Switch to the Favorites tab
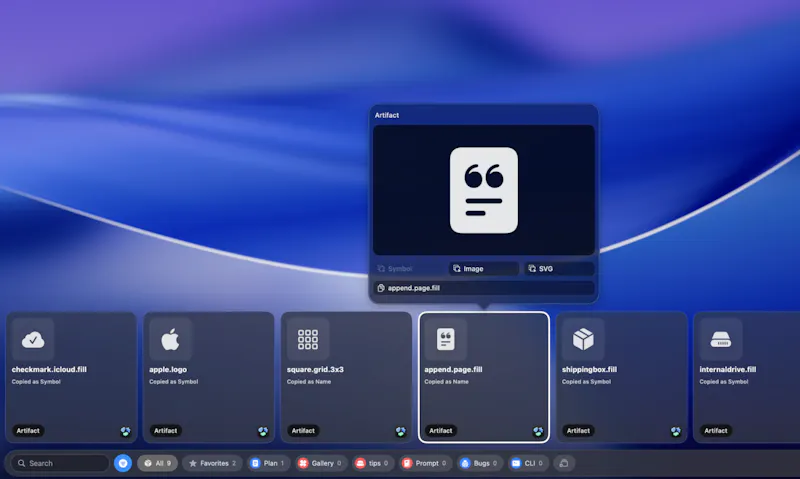This screenshot has width=800, height=479. (212, 463)
